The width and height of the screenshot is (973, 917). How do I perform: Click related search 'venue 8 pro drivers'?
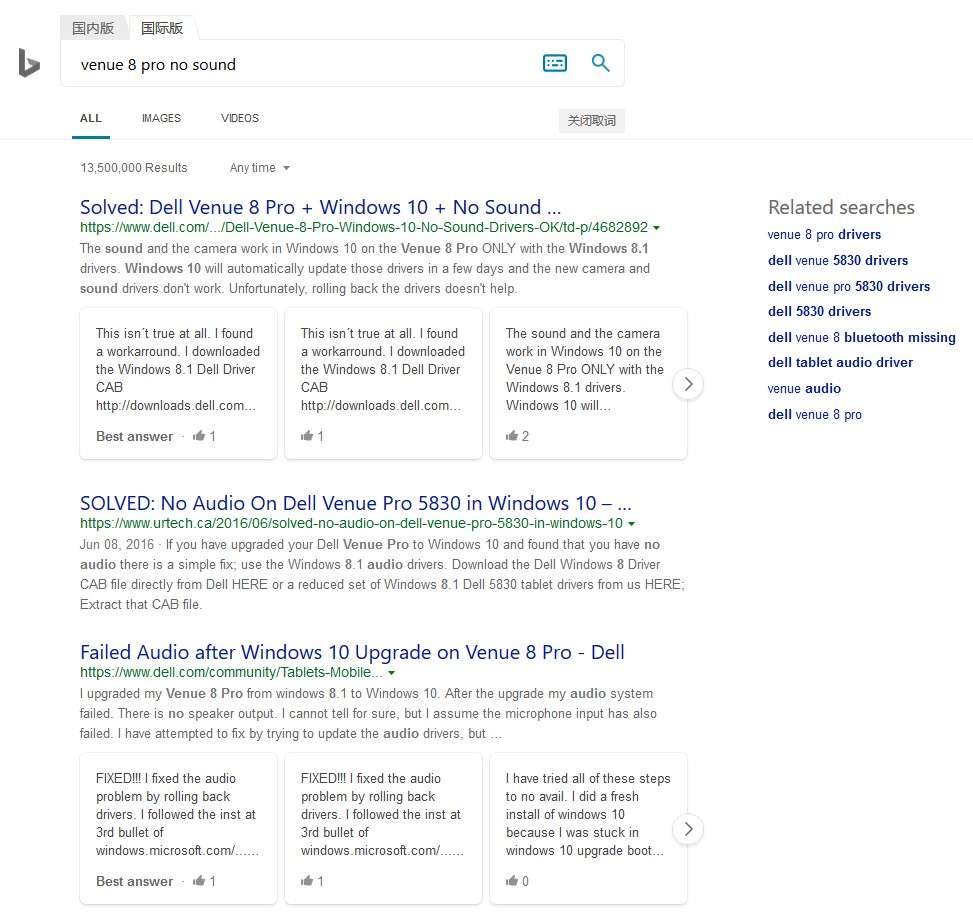click(824, 235)
